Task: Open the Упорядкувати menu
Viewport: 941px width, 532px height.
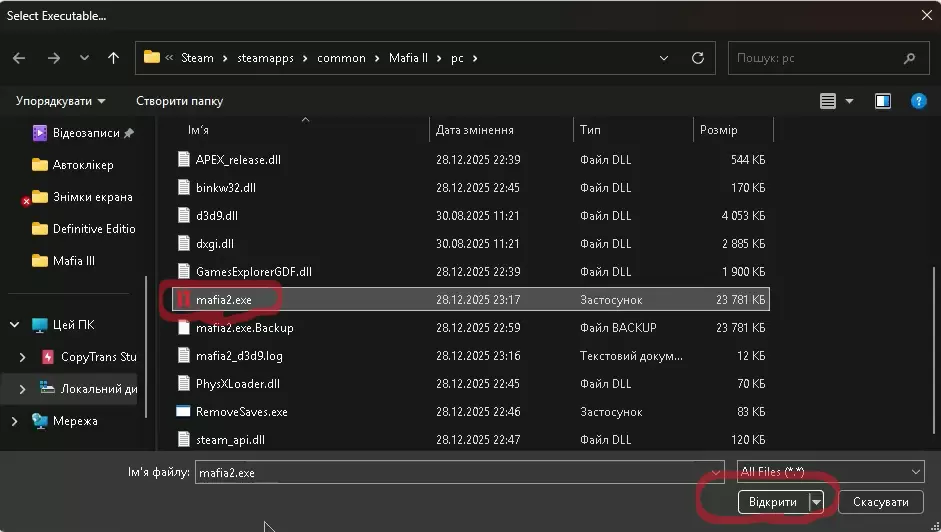Action: [x=61, y=101]
